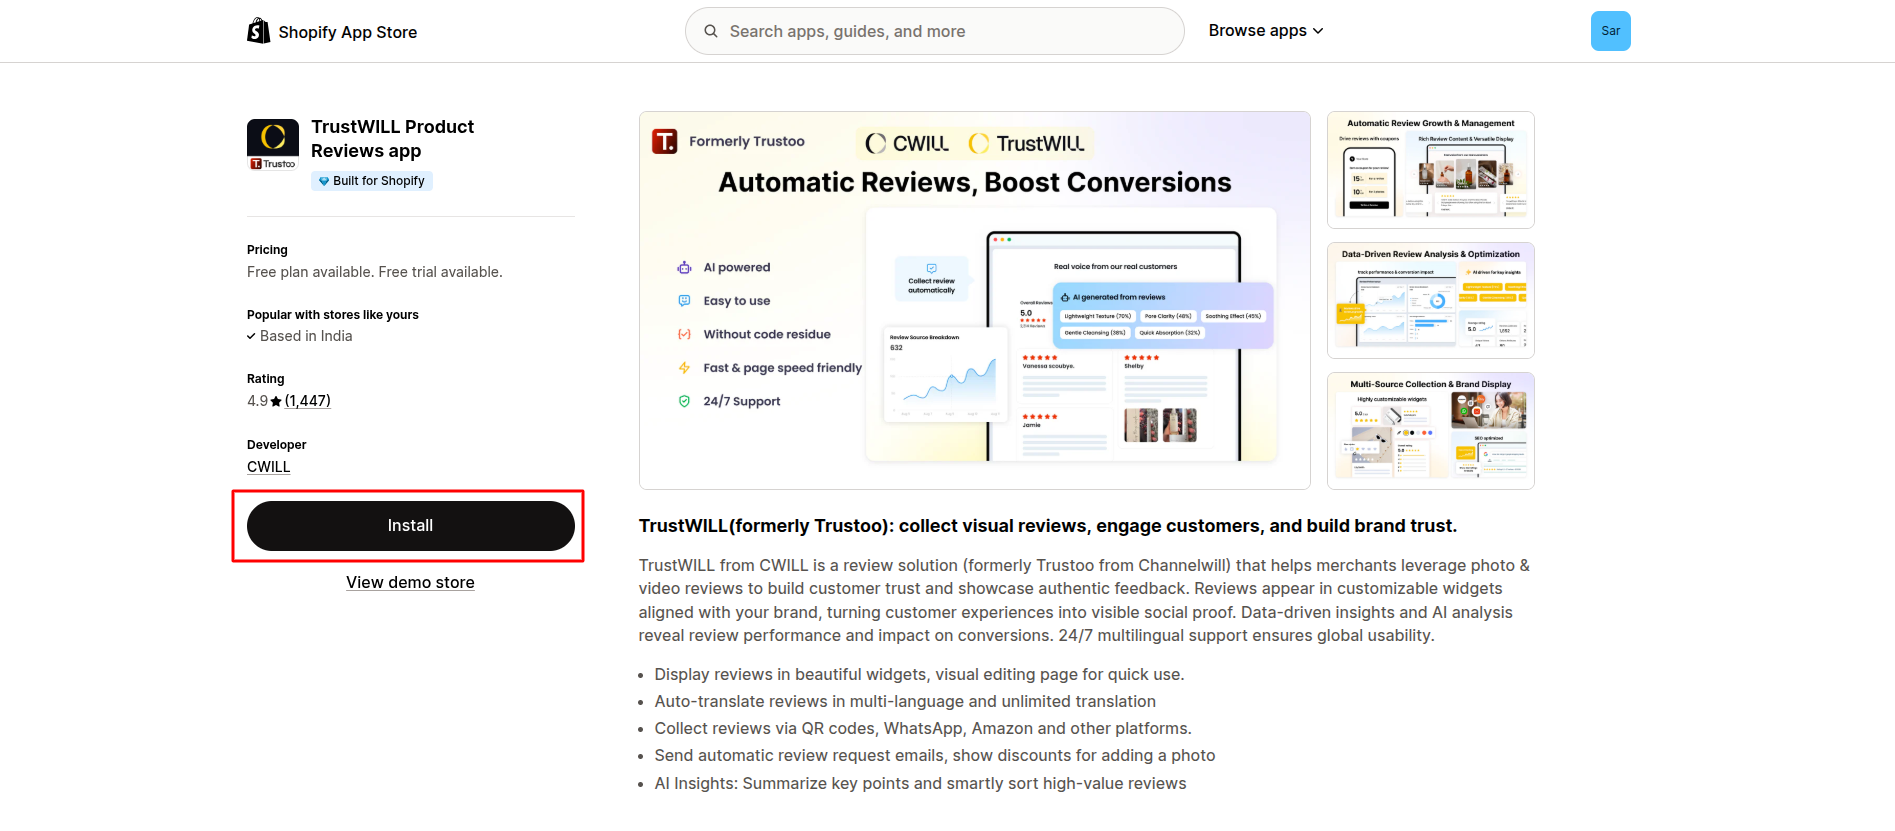Click the rating star icon
Viewport: 1895px width, 831px height.
coord(276,401)
